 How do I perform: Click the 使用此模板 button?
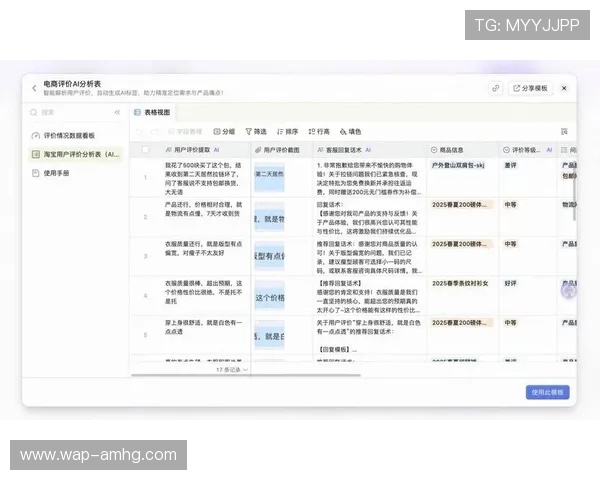pyautogui.click(x=548, y=392)
